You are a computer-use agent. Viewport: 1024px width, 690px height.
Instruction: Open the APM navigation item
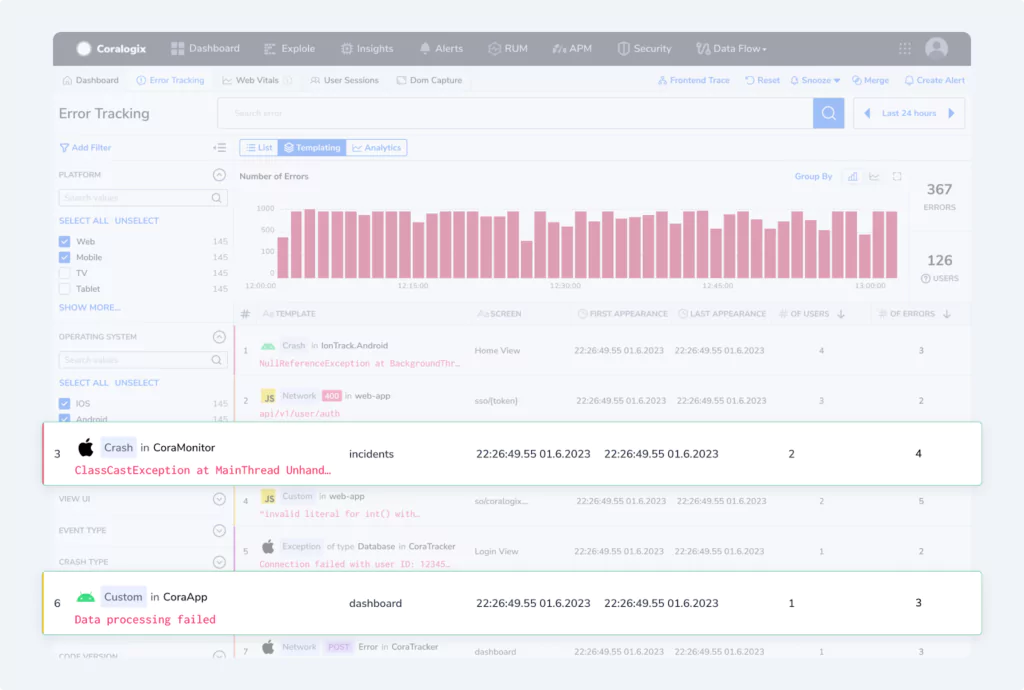pyautogui.click(x=572, y=48)
